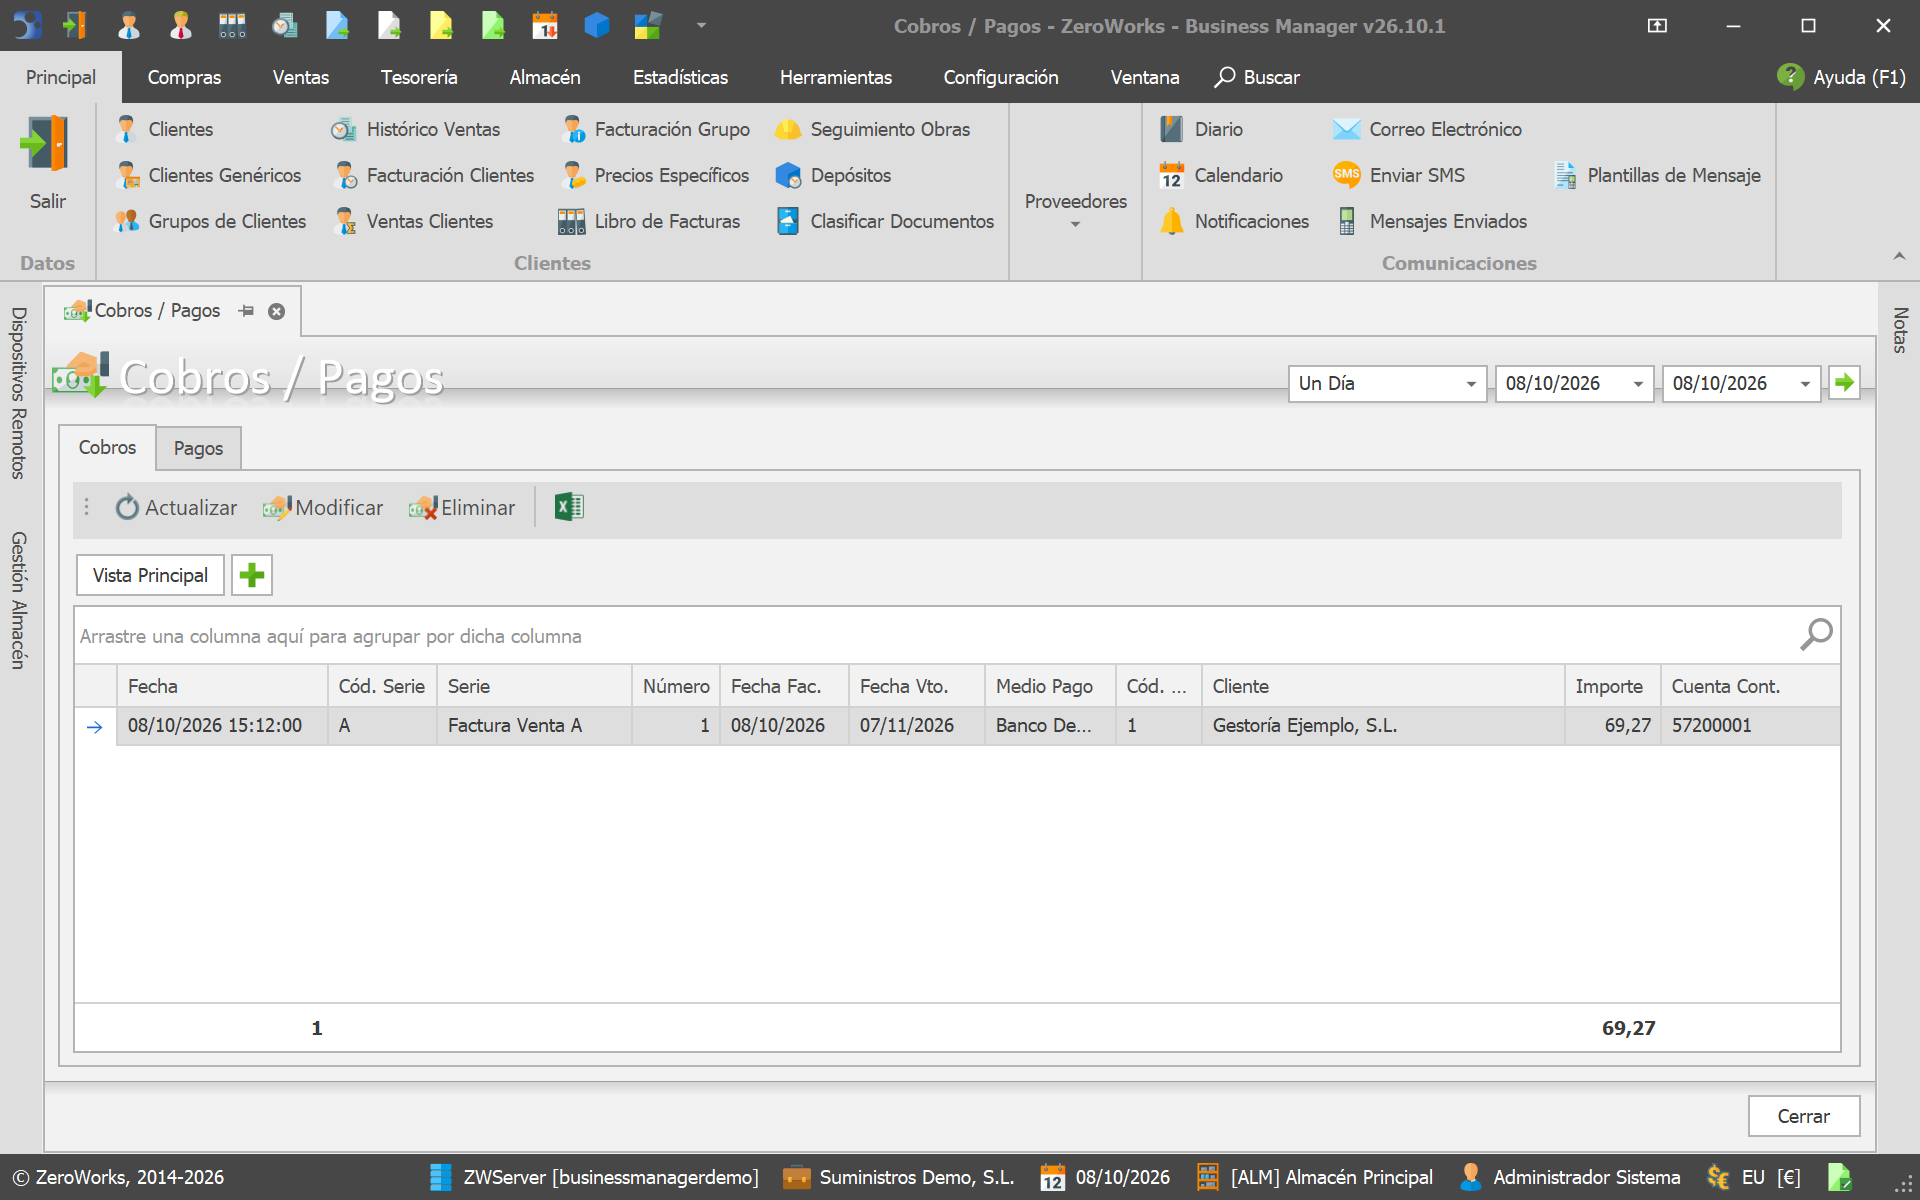
Task: Open Plantillas de Mensaje
Action: coord(1657,175)
